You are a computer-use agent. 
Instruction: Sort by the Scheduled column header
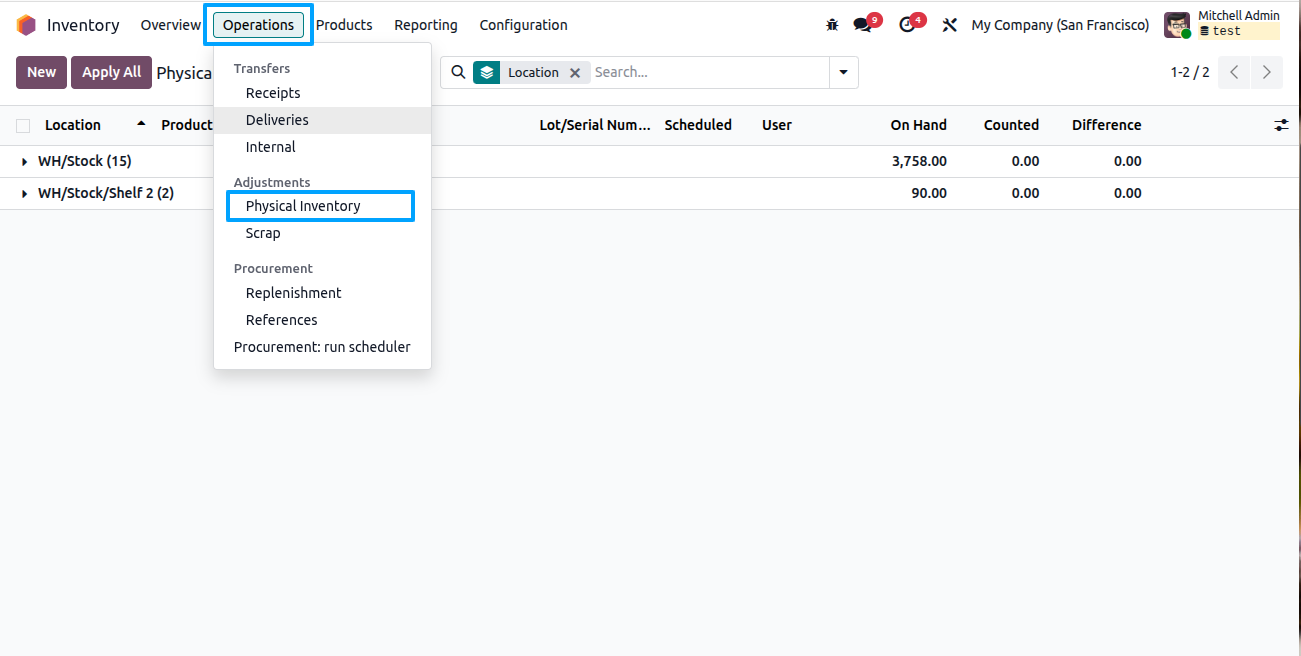coord(698,125)
